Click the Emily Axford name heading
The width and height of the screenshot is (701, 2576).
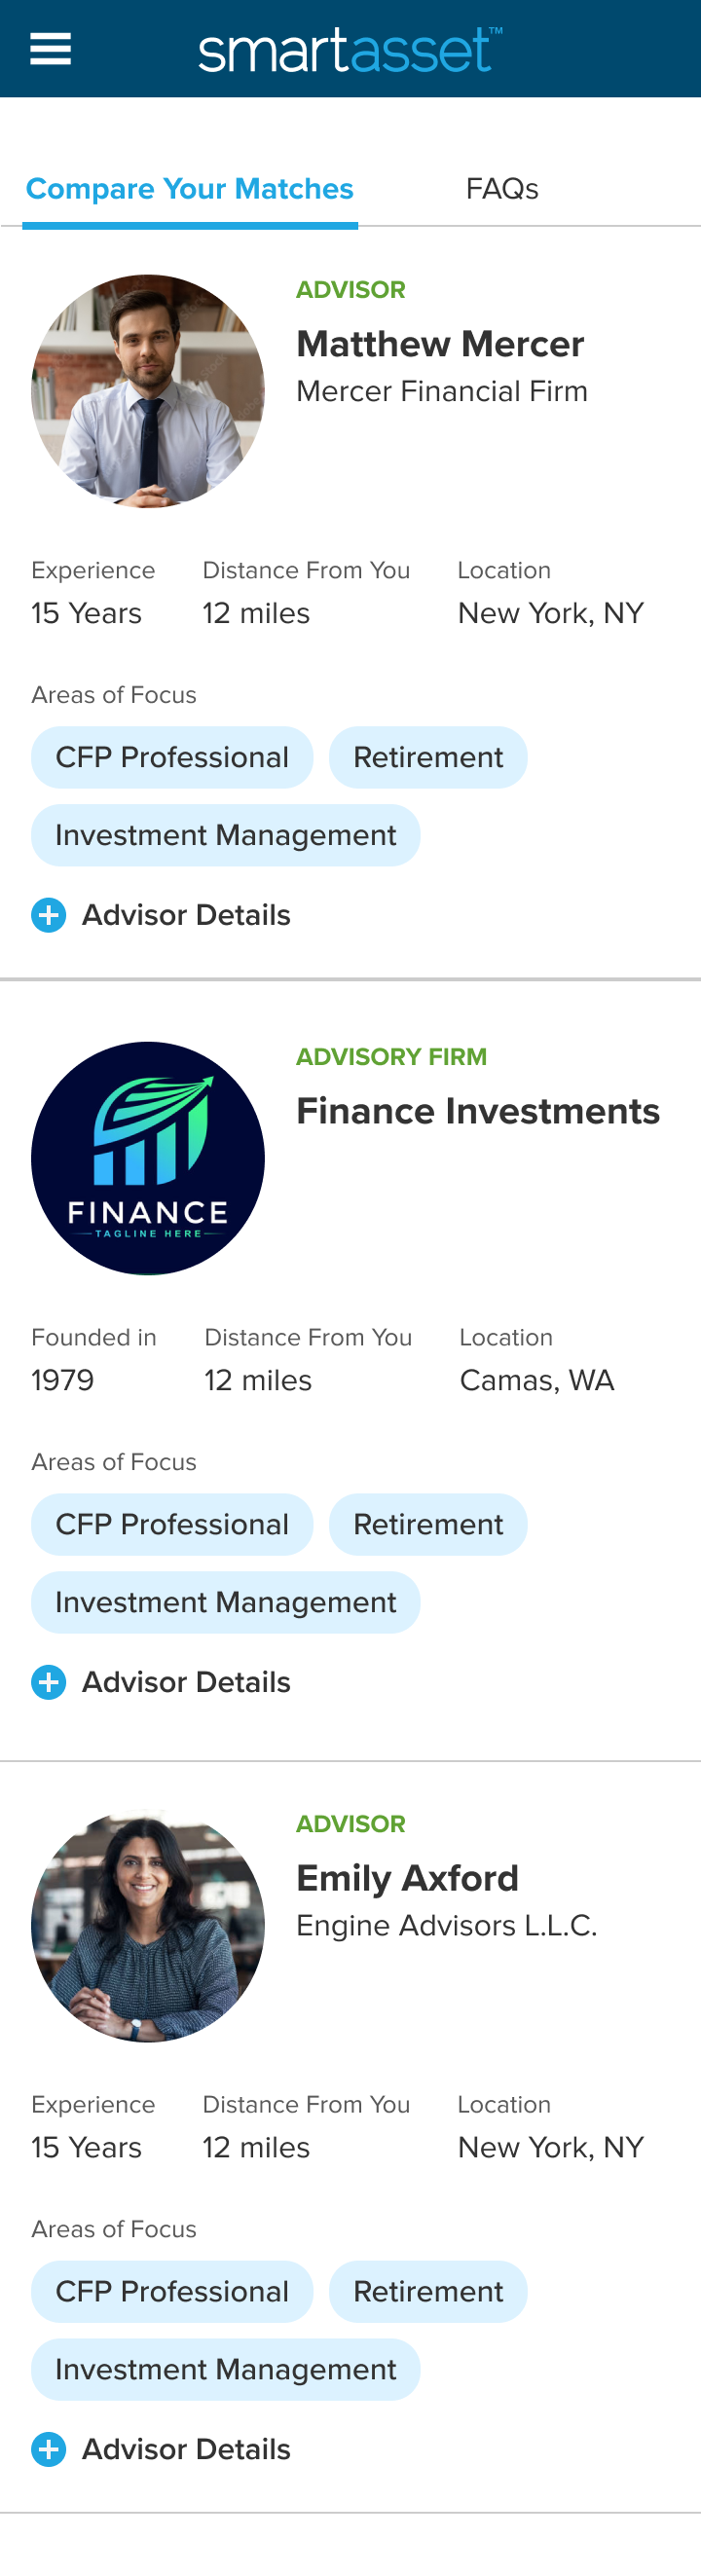(x=407, y=1878)
